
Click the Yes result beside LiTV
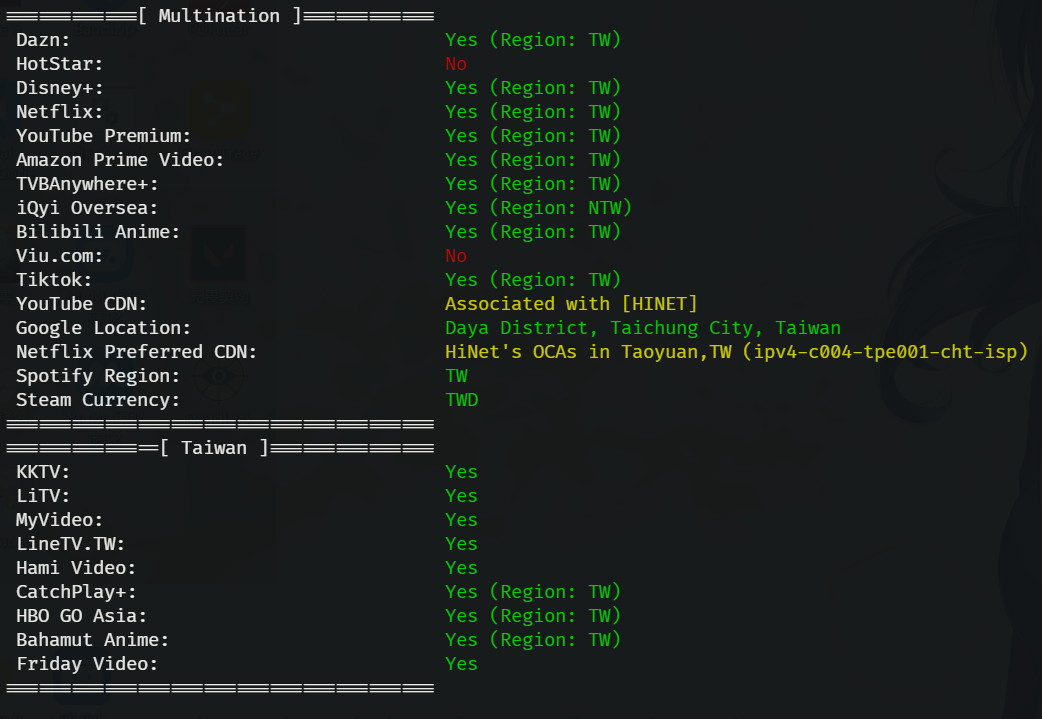point(461,496)
